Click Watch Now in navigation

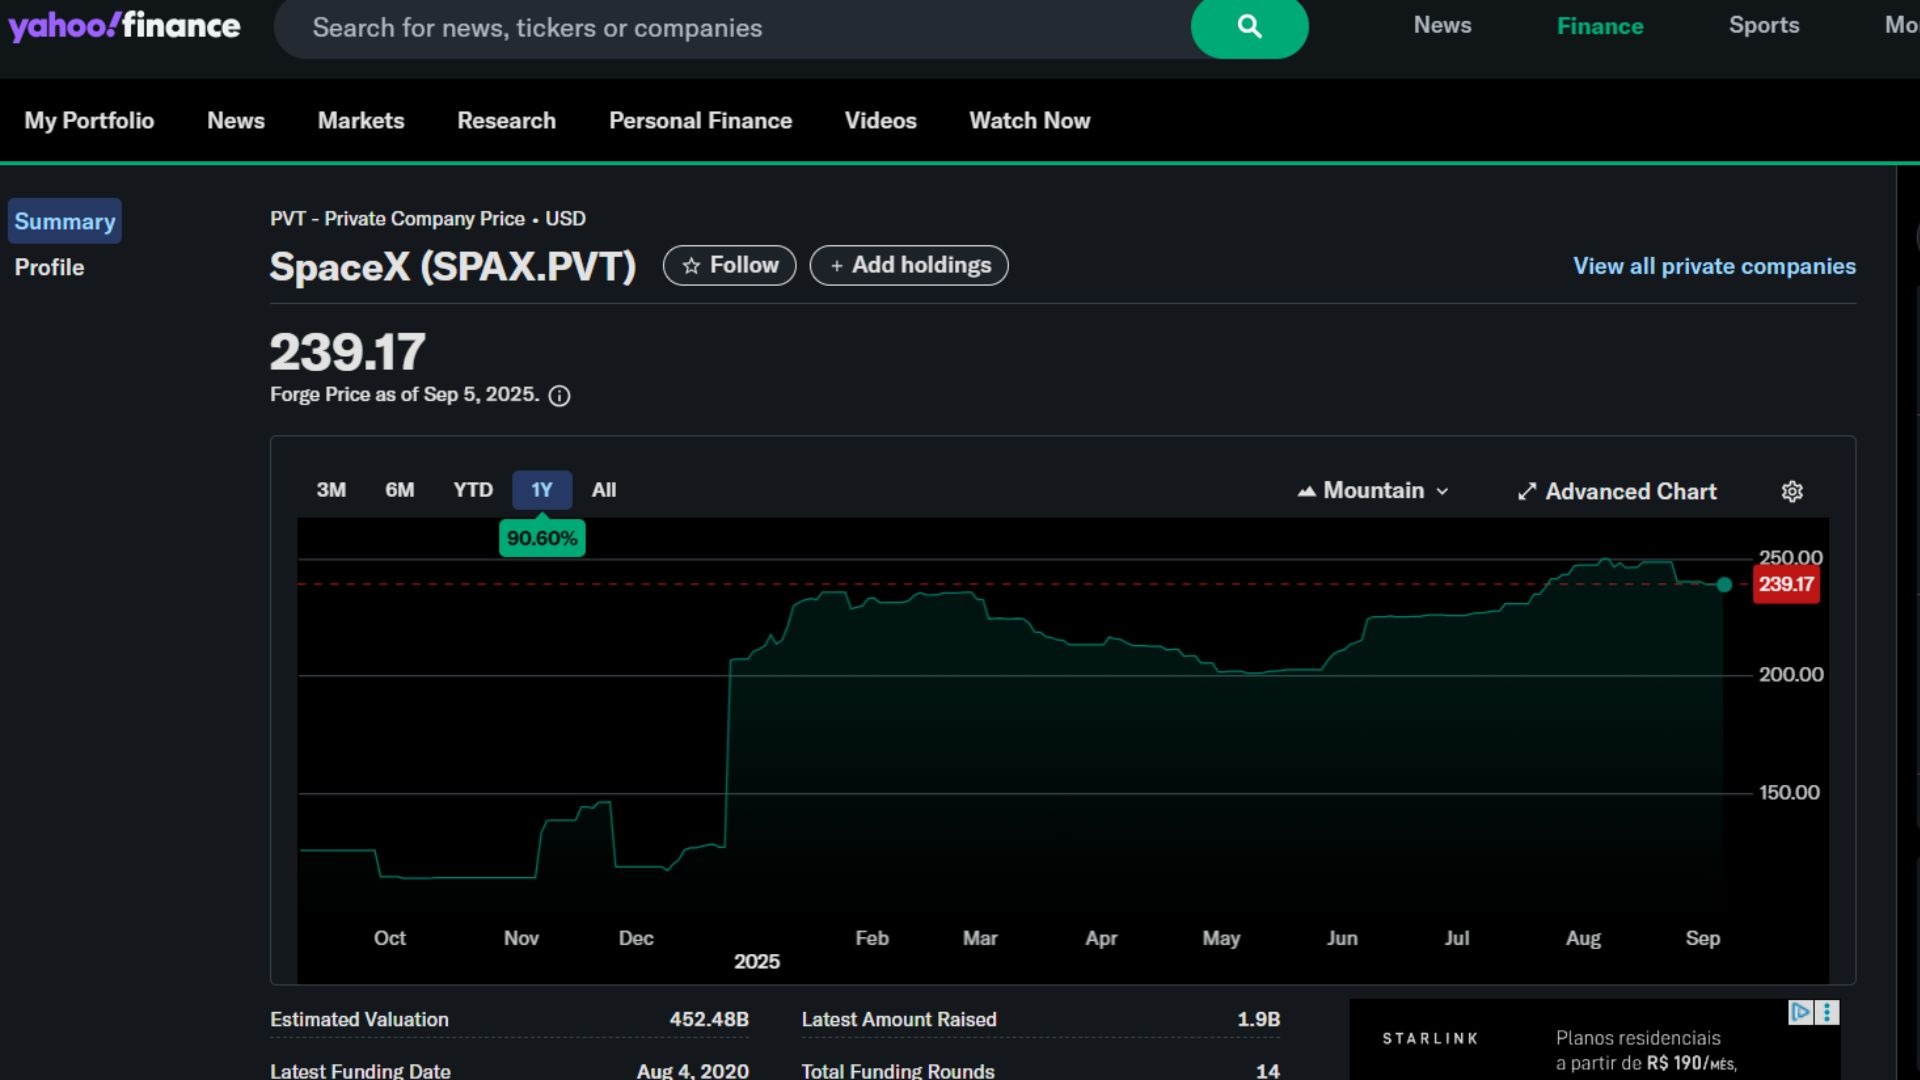point(1029,120)
